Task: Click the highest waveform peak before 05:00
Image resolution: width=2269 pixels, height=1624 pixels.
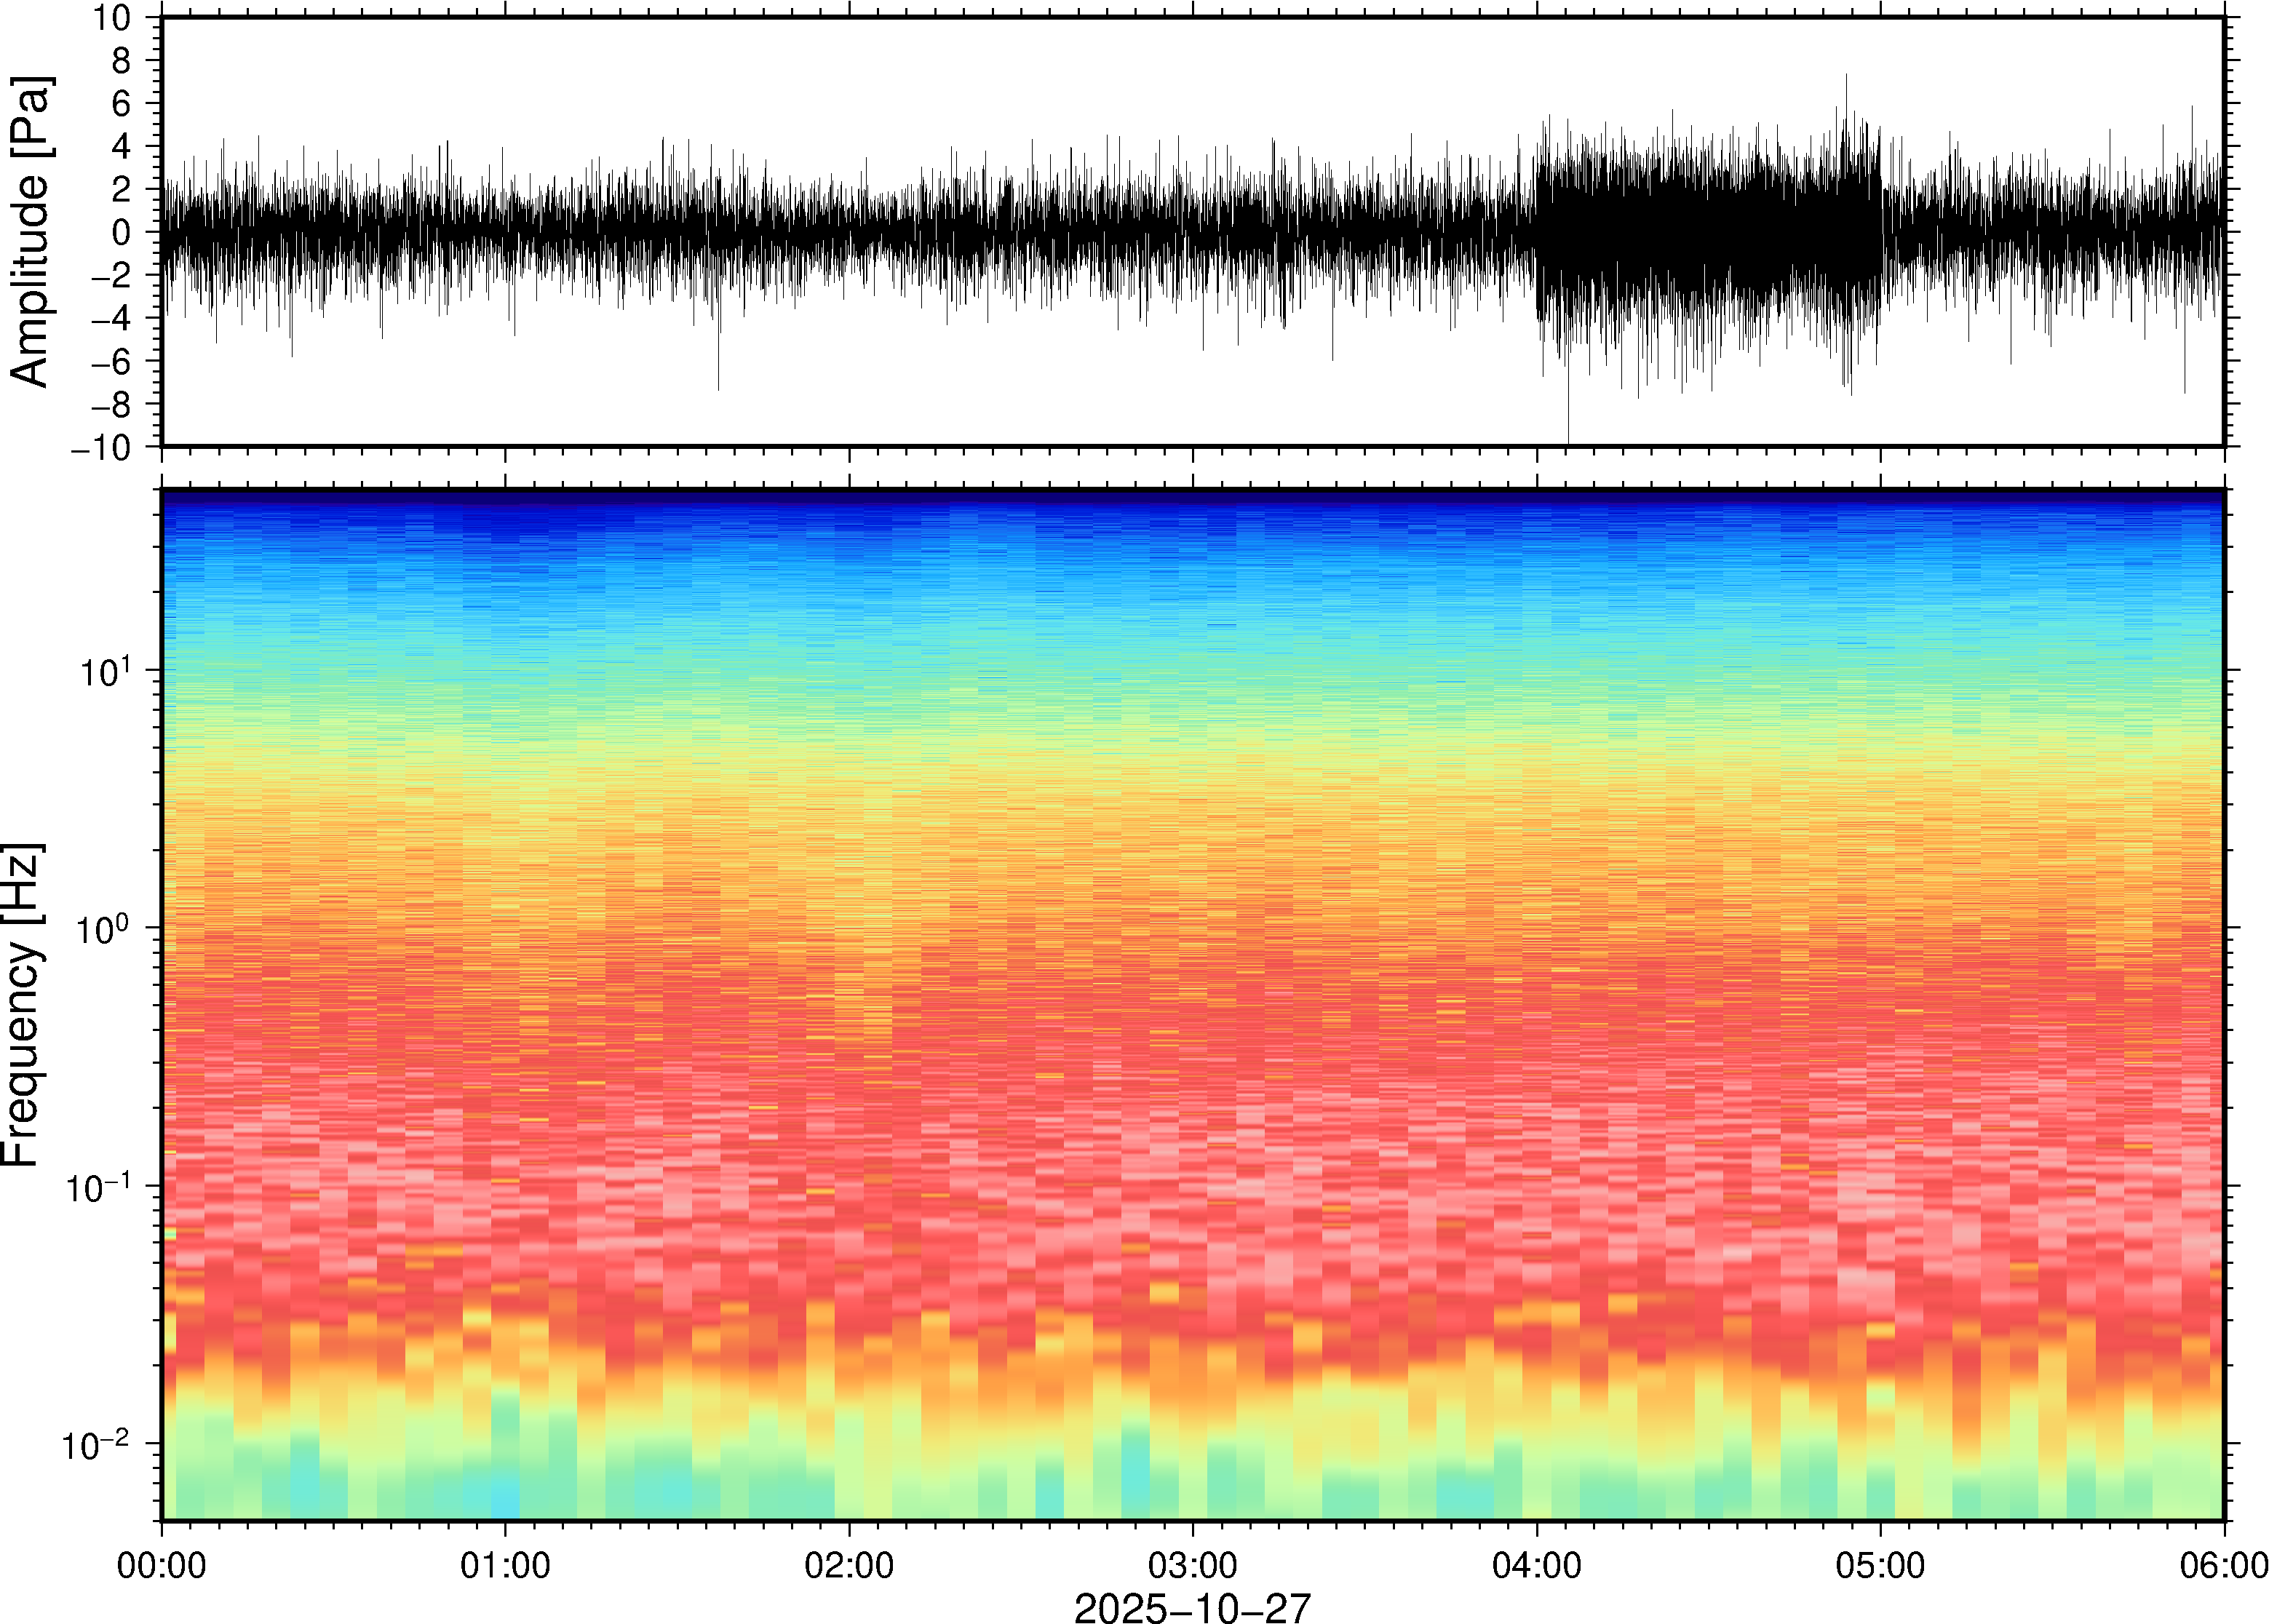Action: [x=1846, y=80]
